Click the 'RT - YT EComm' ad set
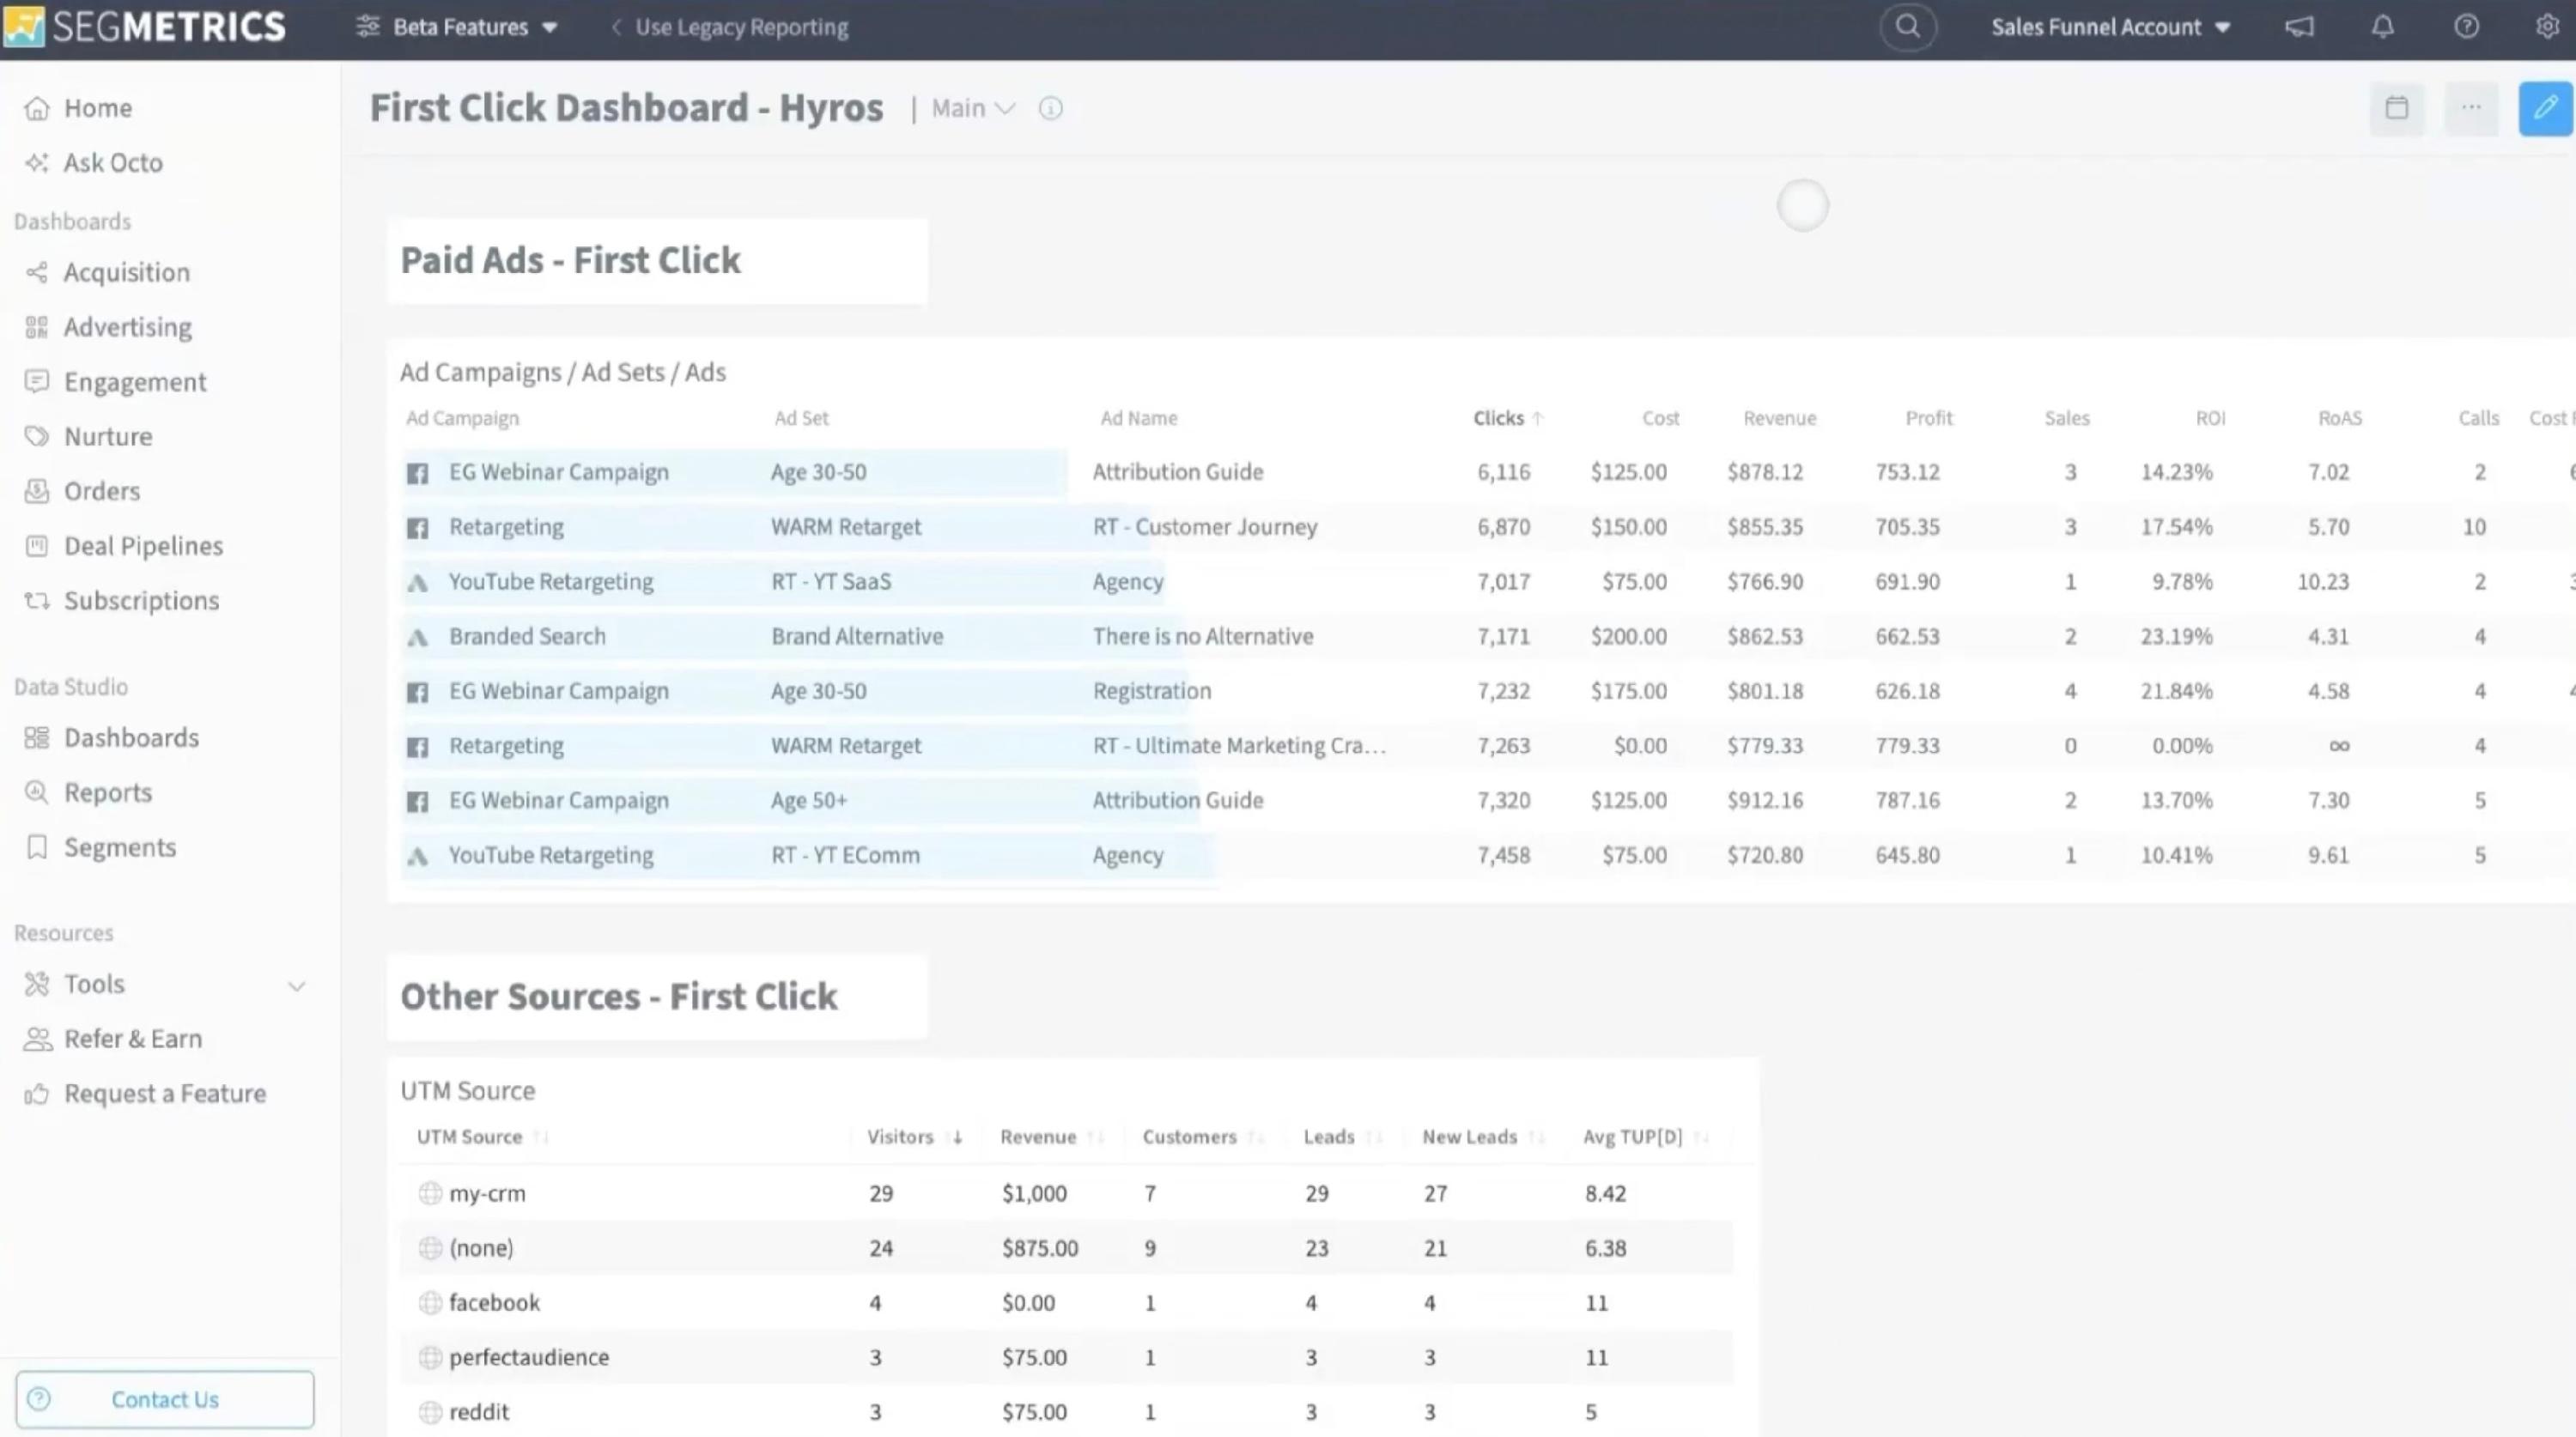 [845, 856]
